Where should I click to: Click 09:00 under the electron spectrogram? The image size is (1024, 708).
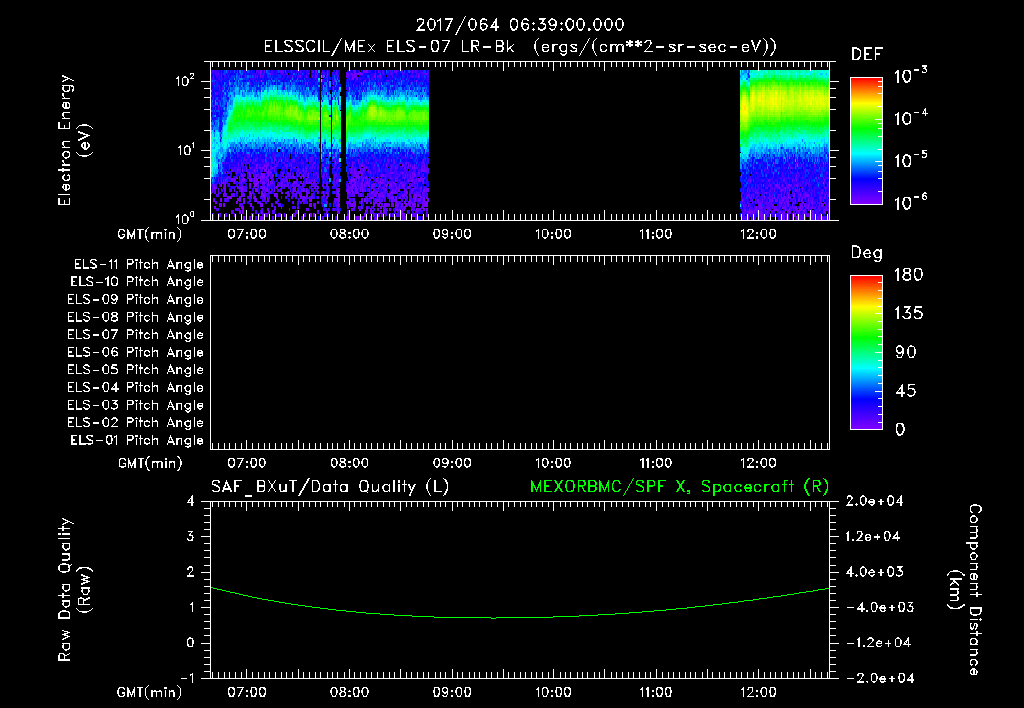coord(452,234)
